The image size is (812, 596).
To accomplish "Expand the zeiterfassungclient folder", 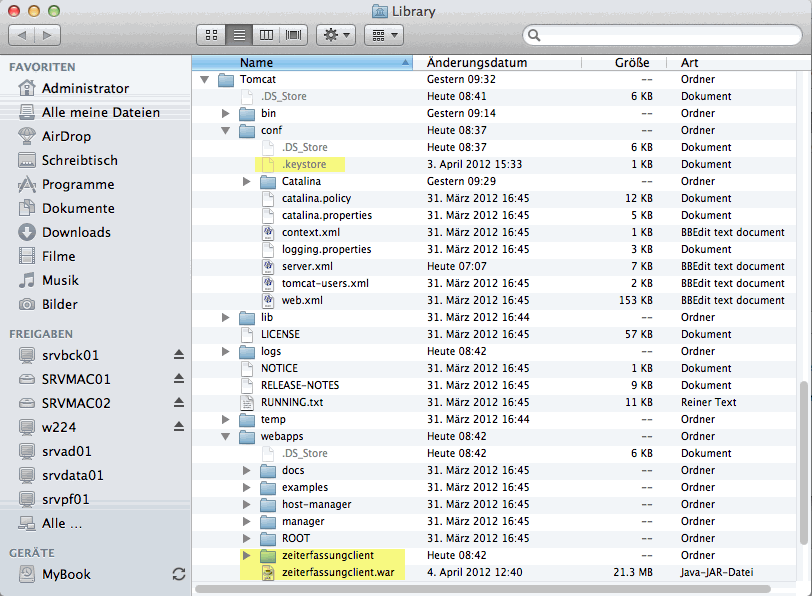I will 247,555.
